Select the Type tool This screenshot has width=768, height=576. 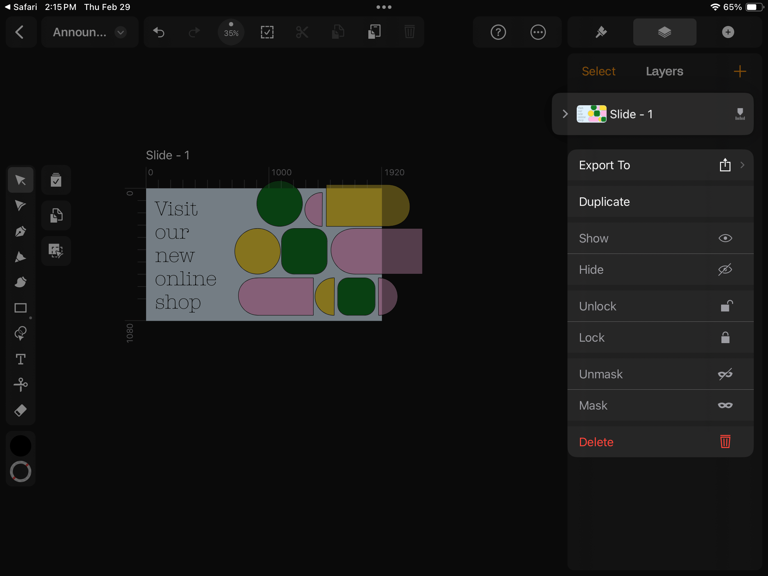(21, 360)
